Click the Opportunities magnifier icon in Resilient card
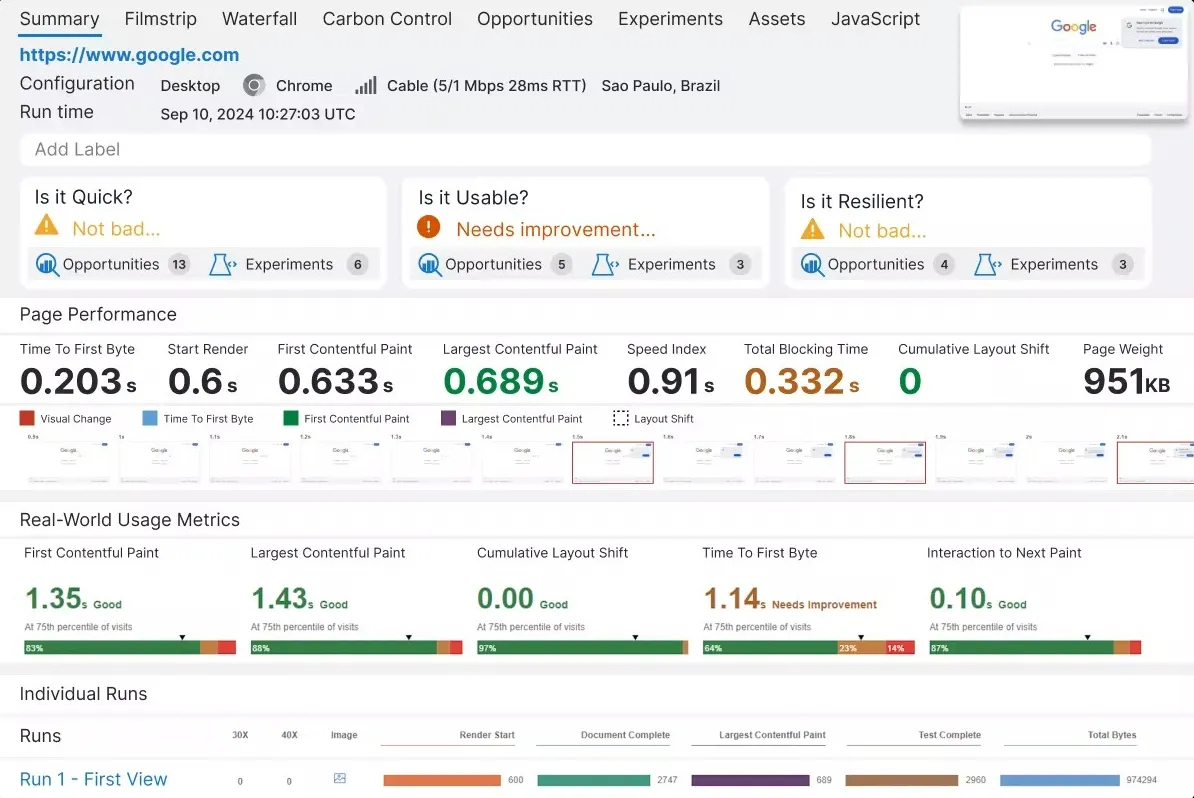Image resolution: width=1194 pixels, height=798 pixels. (x=812, y=264)
